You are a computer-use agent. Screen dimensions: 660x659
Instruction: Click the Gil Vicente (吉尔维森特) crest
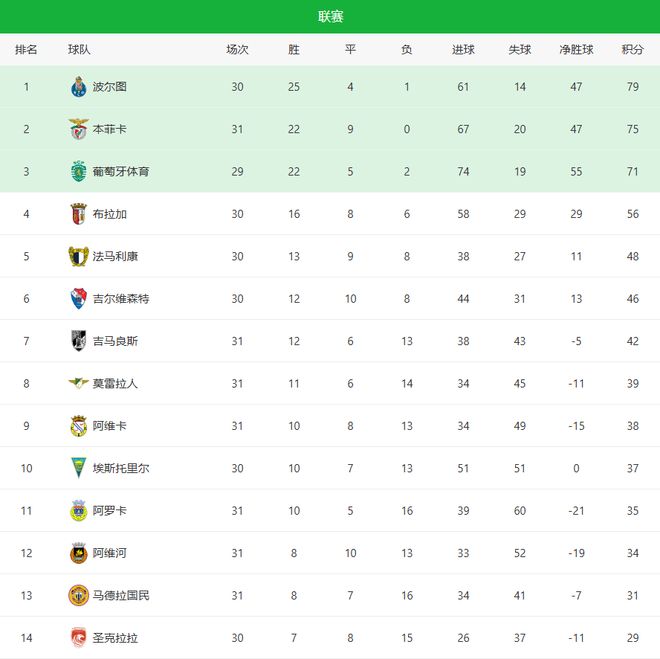(78, 298)
